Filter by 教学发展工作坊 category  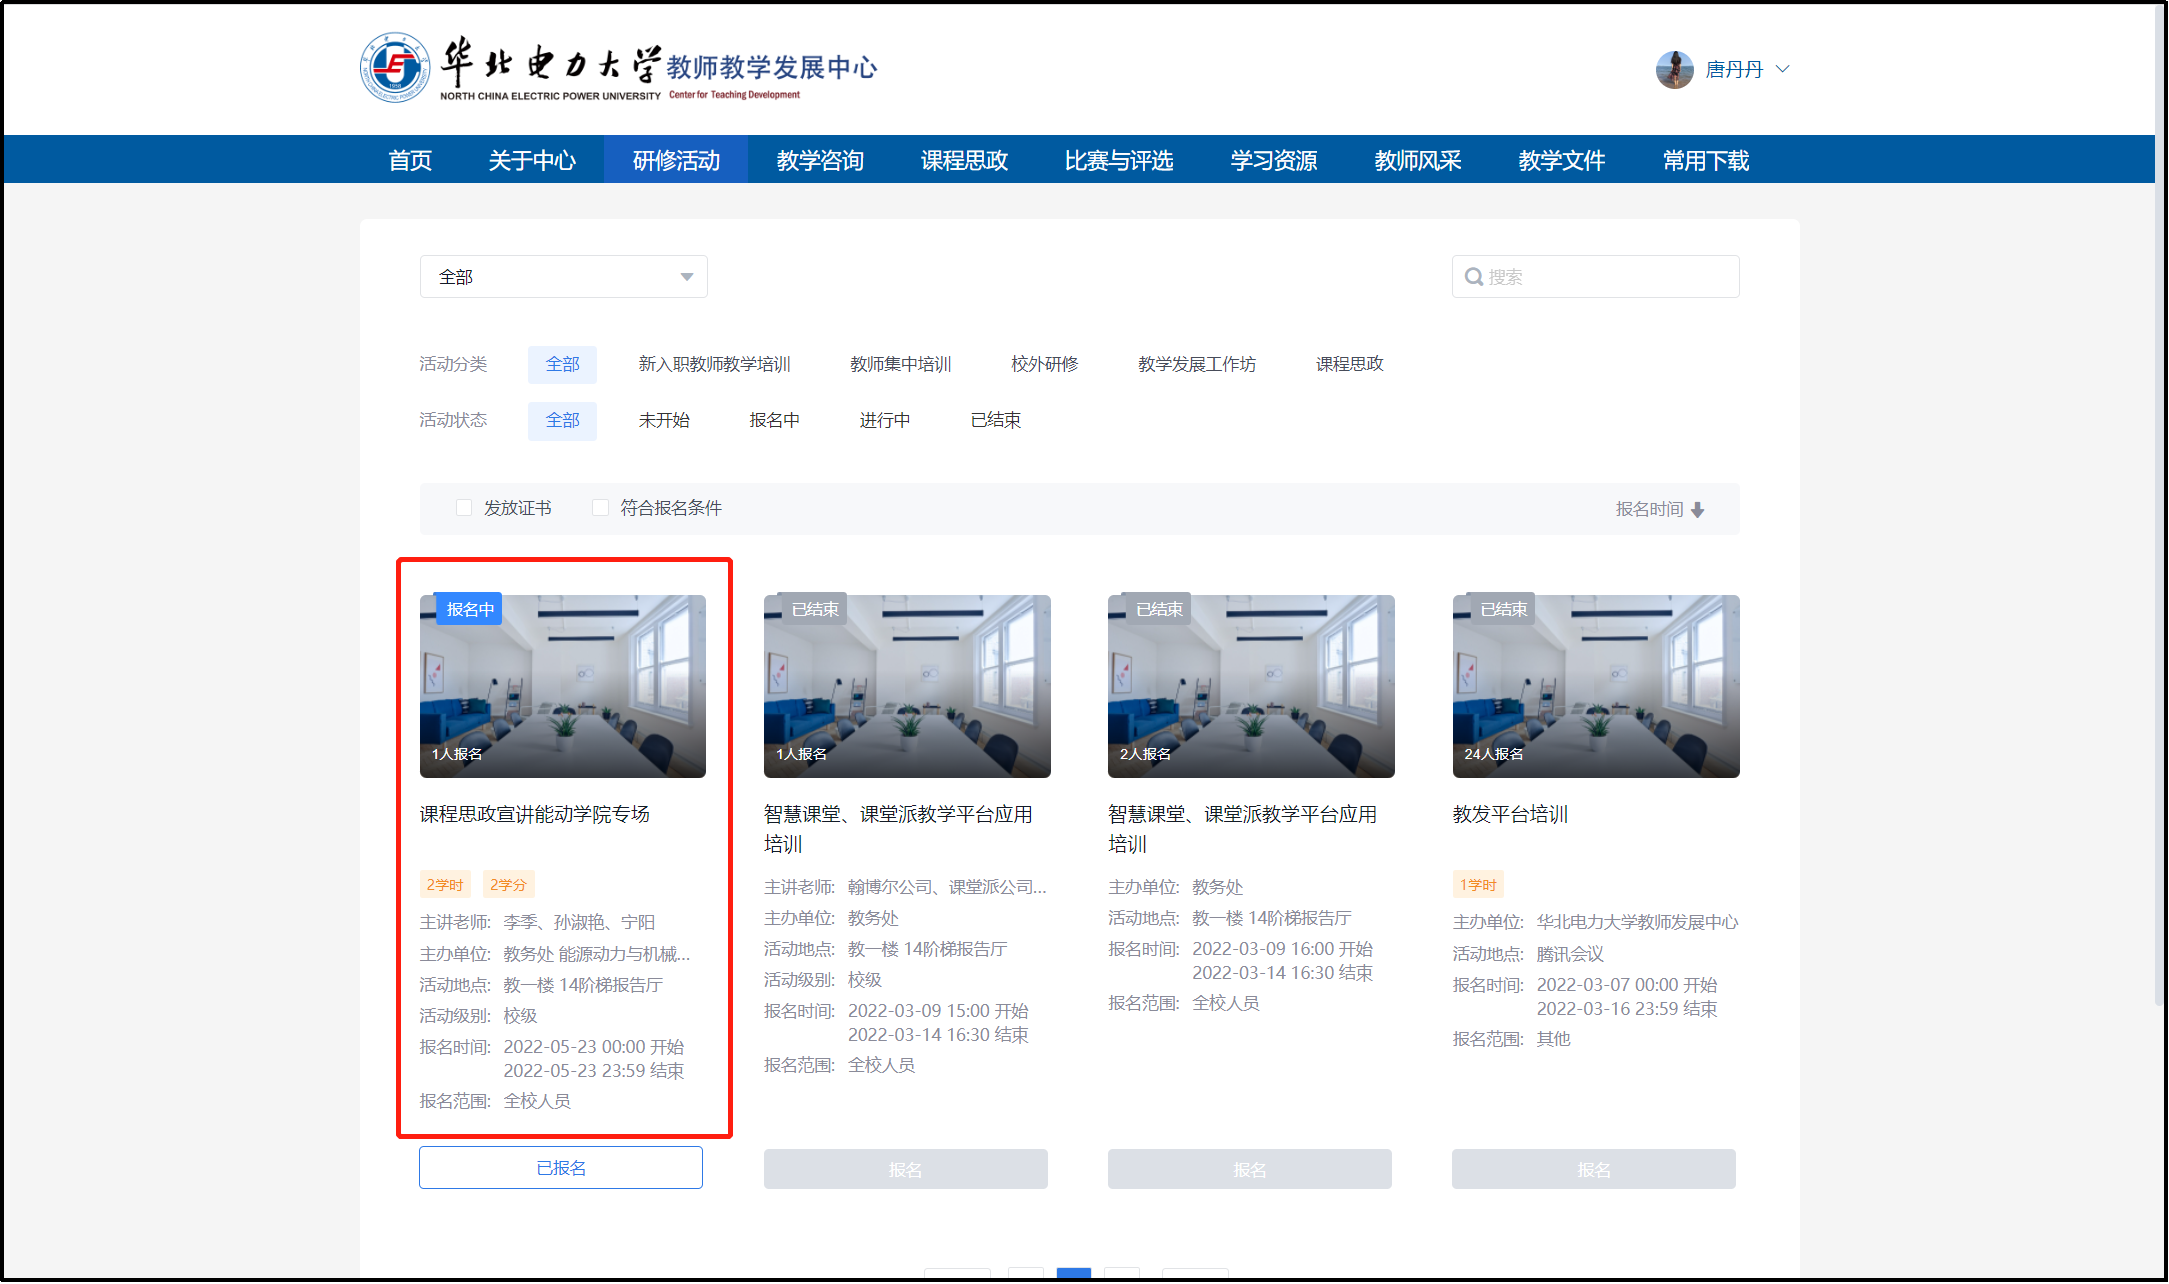(x=1196, y=364)
